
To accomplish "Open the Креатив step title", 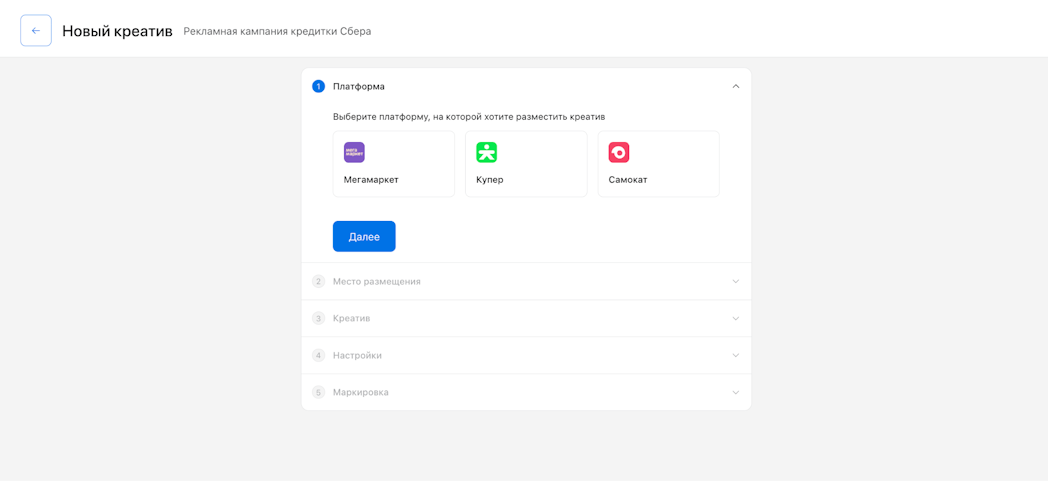I will [x=352, y=318].
